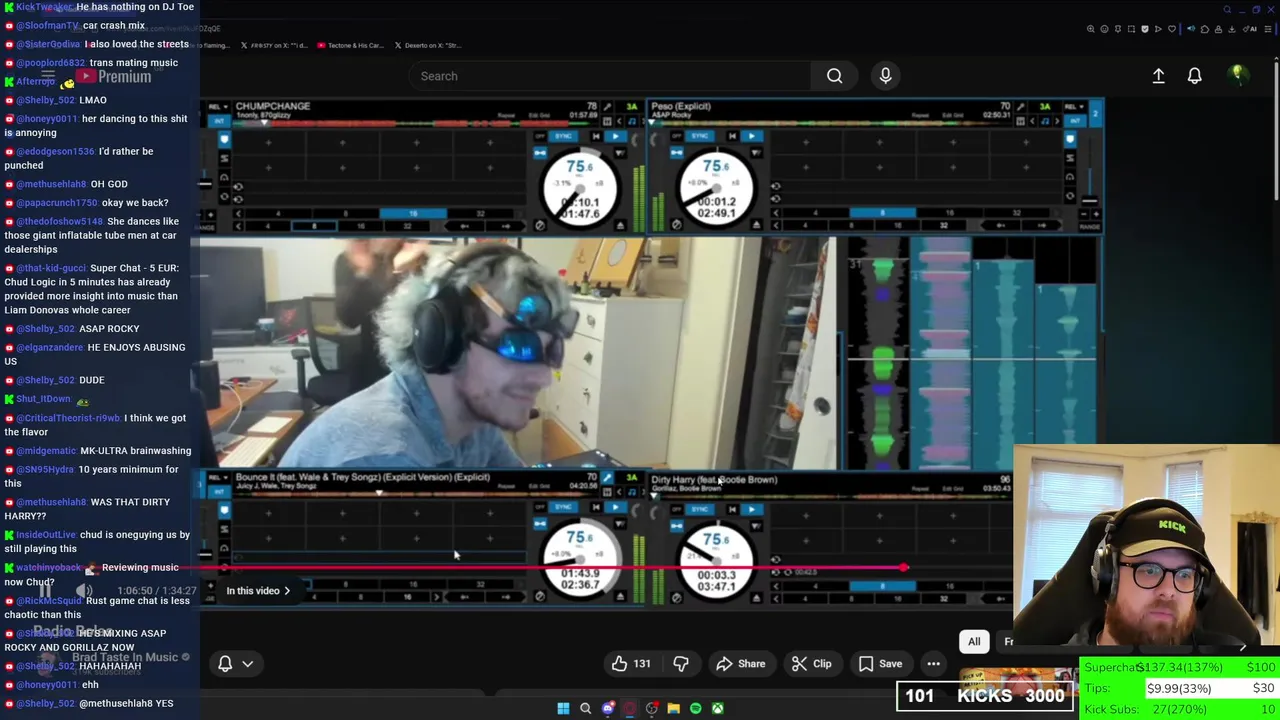
Task: Click the Dirty Harry (feat. Bootie Brown) title
Action: coord(714,480)
